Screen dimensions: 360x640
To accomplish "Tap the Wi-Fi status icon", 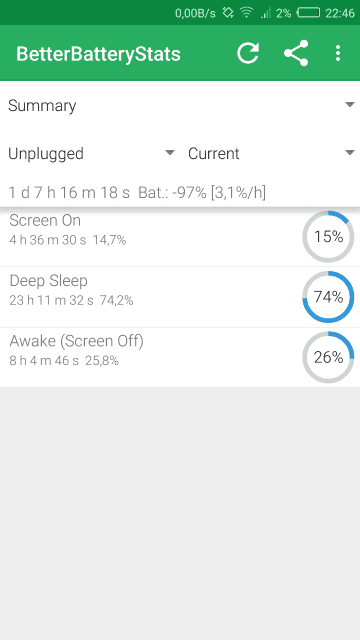I will [x=247, y=13].
